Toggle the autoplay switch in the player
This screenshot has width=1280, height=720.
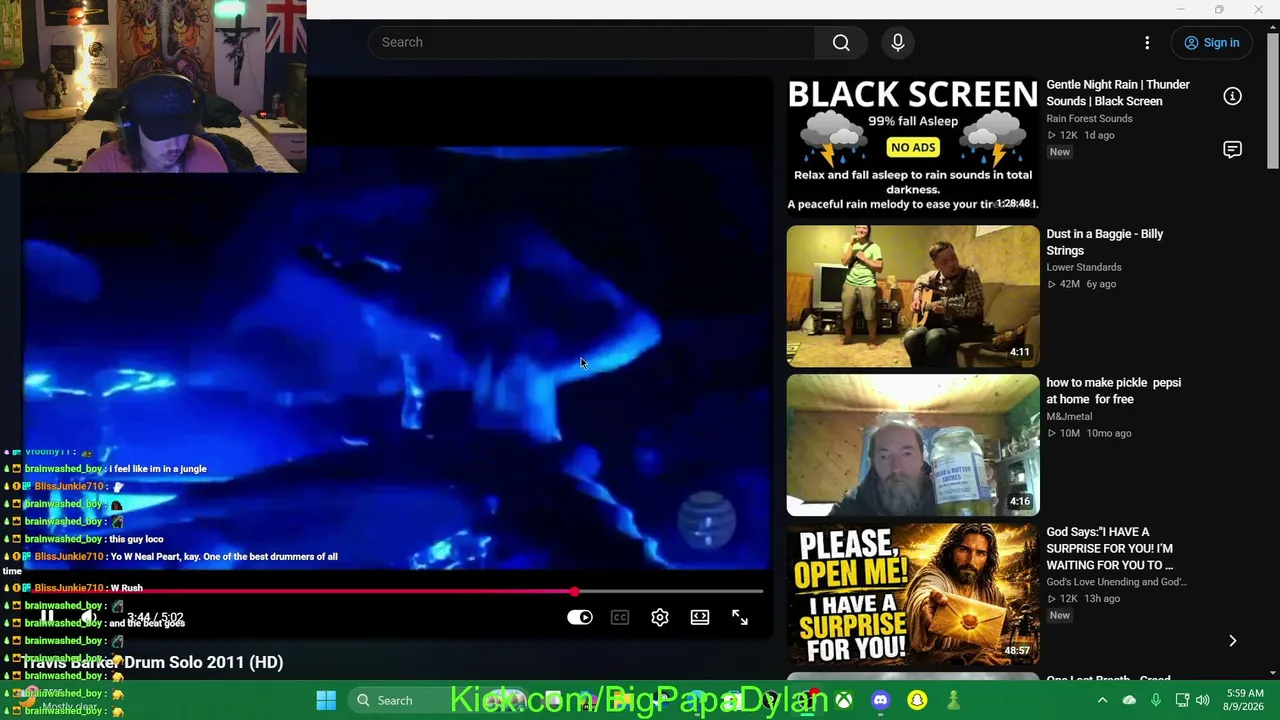point(580,618)
